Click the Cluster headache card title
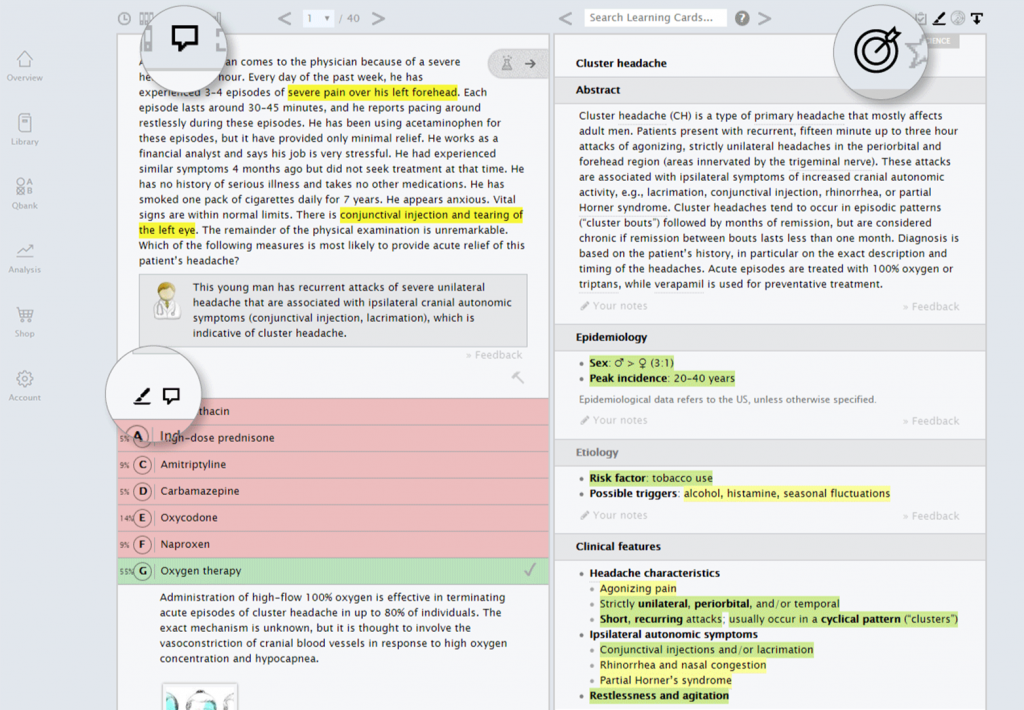The height and width of the screenshot is (710, 1024). tap(621, 63)
